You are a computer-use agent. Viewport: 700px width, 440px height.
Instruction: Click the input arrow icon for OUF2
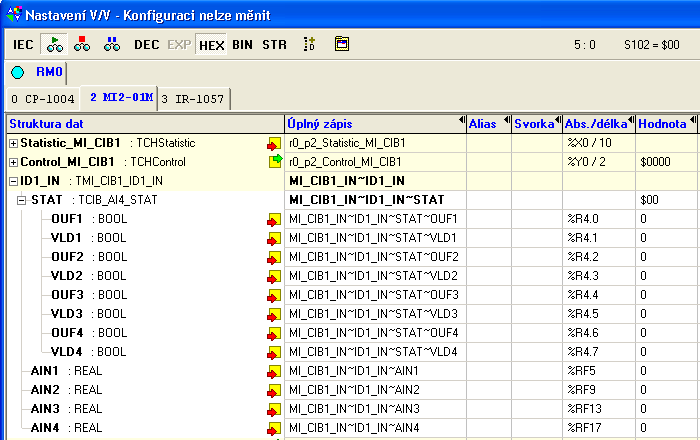pos(274,257)
